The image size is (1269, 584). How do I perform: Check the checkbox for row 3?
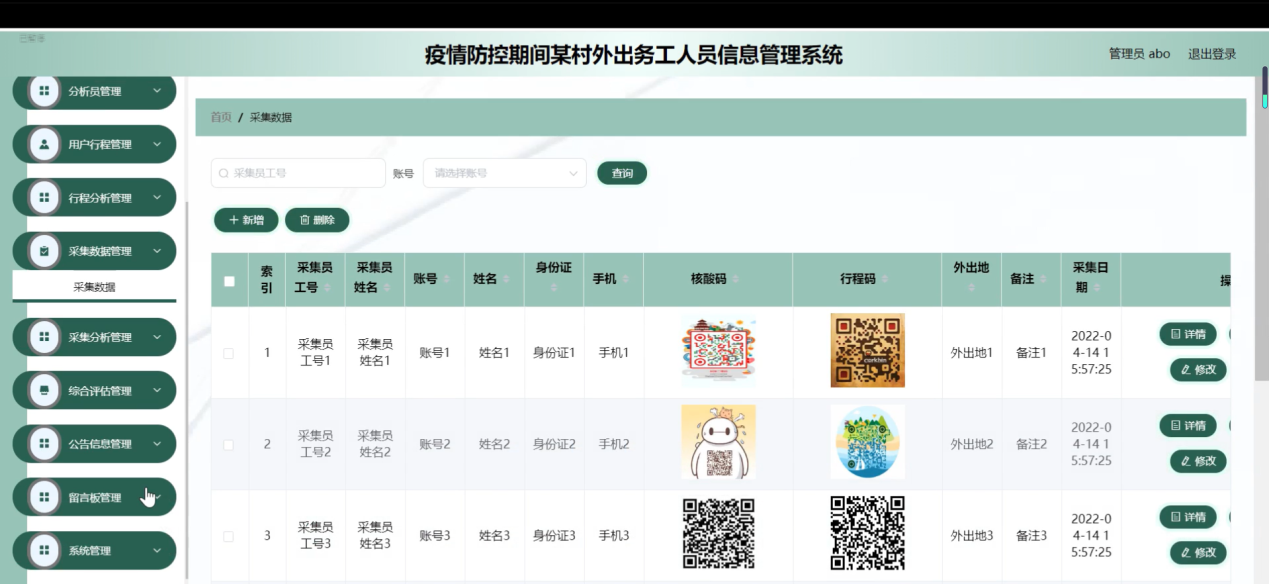coord(229,536)
